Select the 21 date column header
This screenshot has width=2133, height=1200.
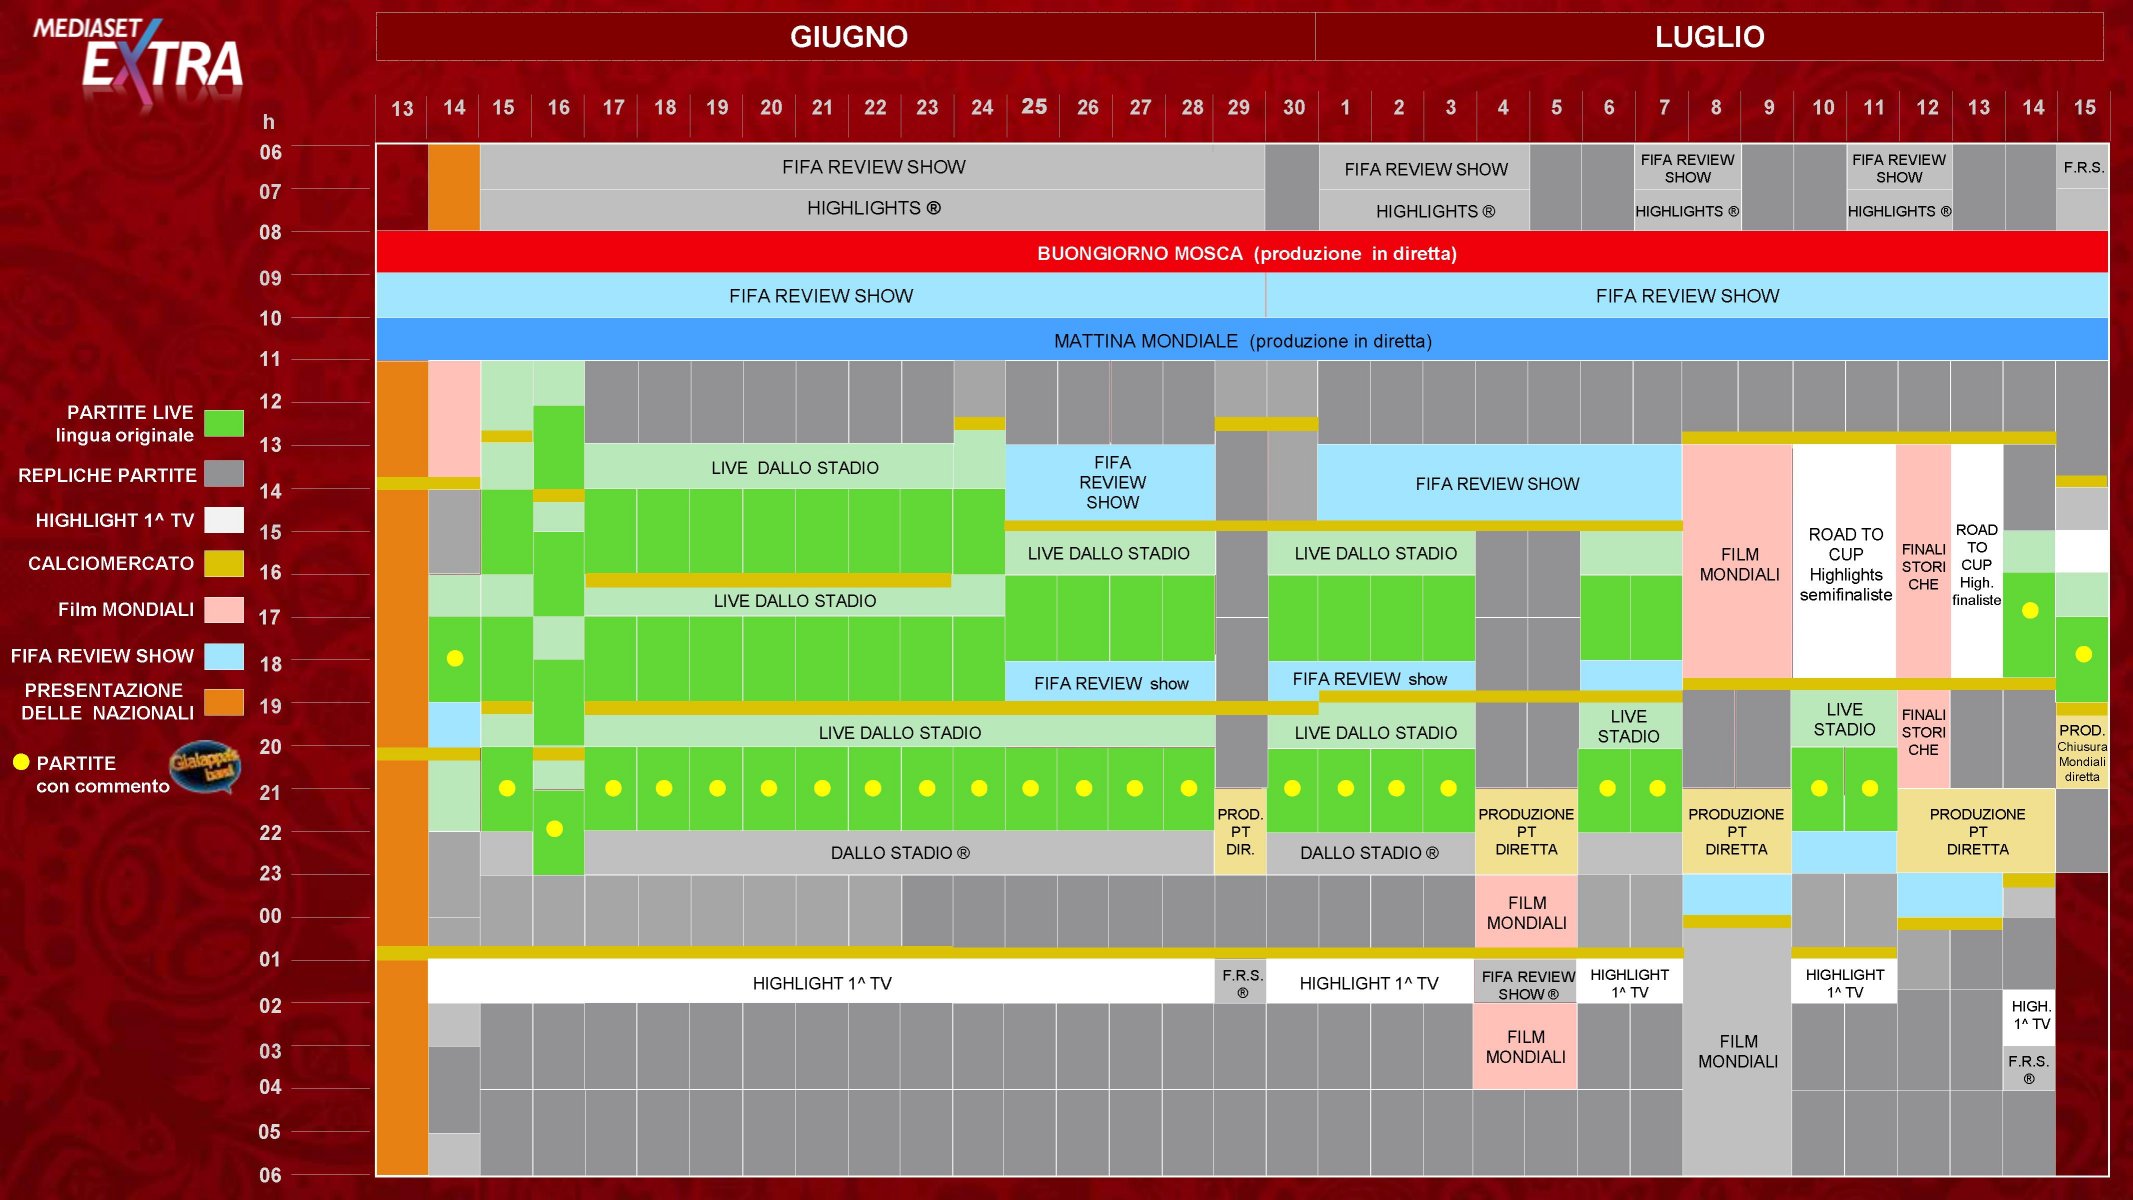pos(822,108)
